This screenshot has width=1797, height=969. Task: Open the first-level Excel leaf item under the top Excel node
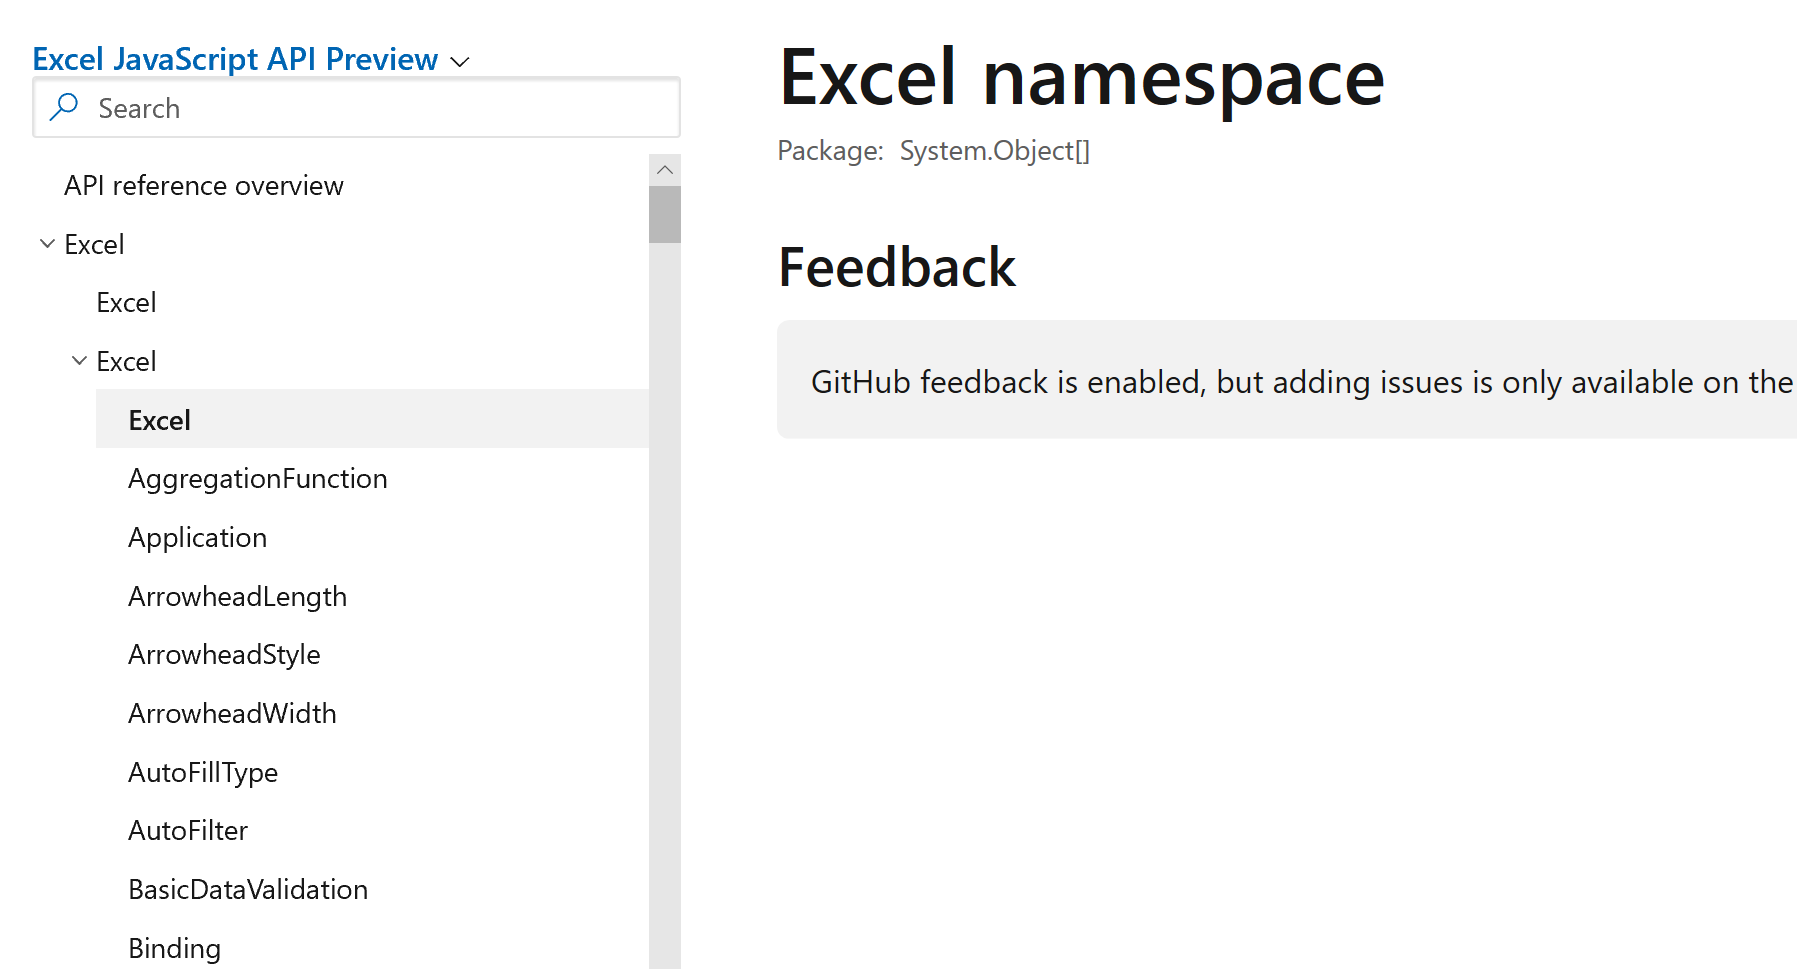coord(126,303)
